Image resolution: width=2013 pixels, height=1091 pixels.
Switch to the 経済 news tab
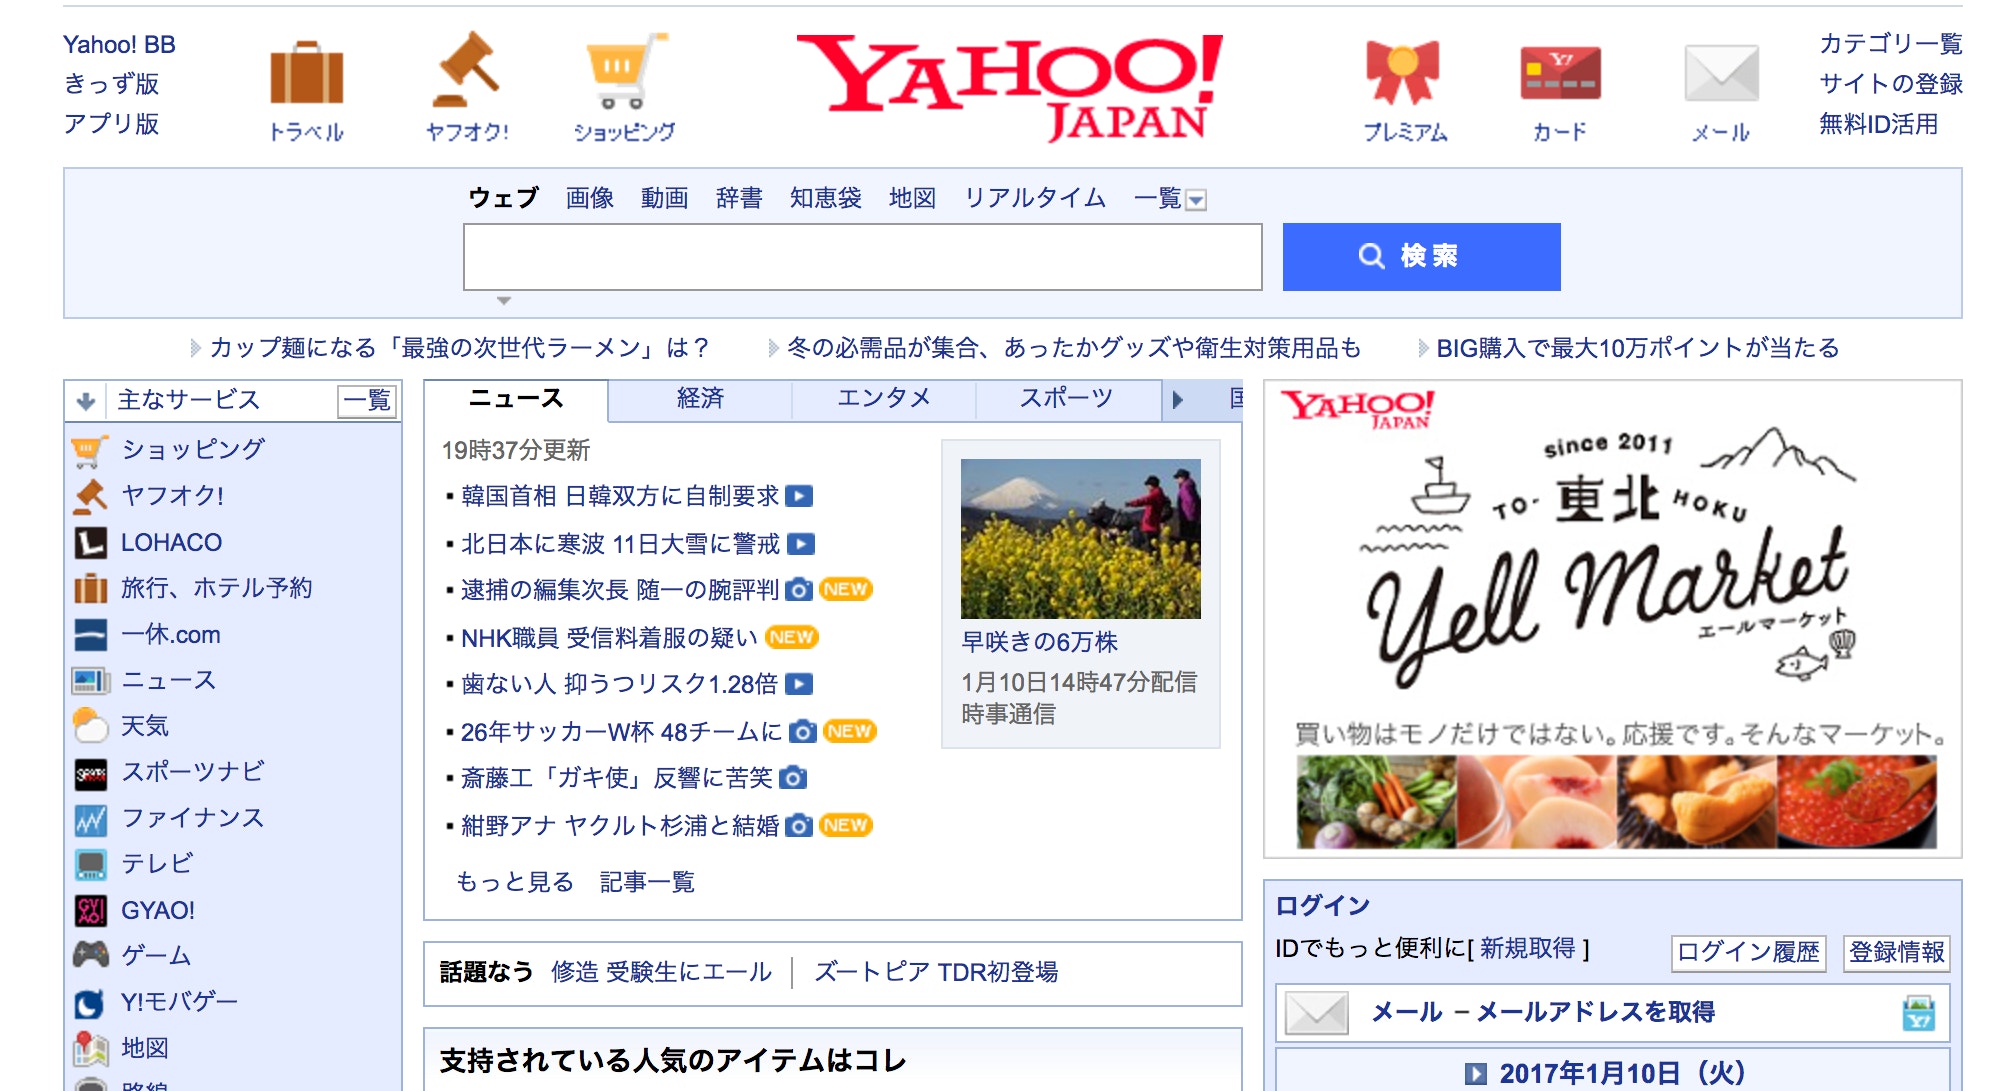click(x=700, y=399)
